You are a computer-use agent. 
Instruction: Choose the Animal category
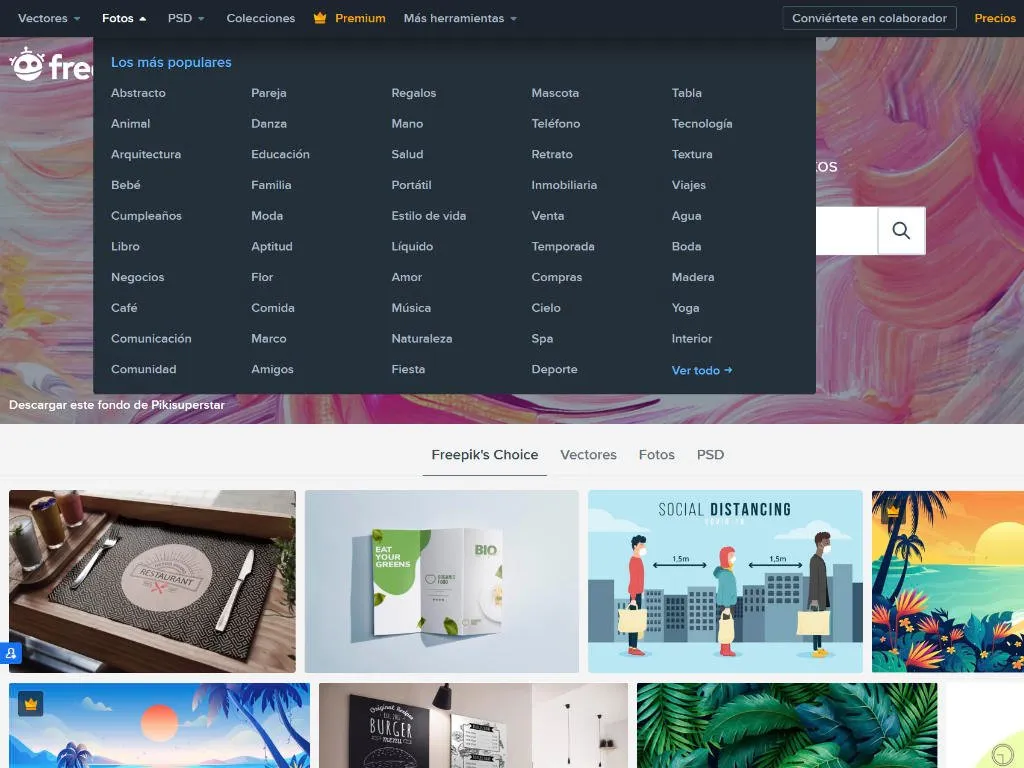130,123
